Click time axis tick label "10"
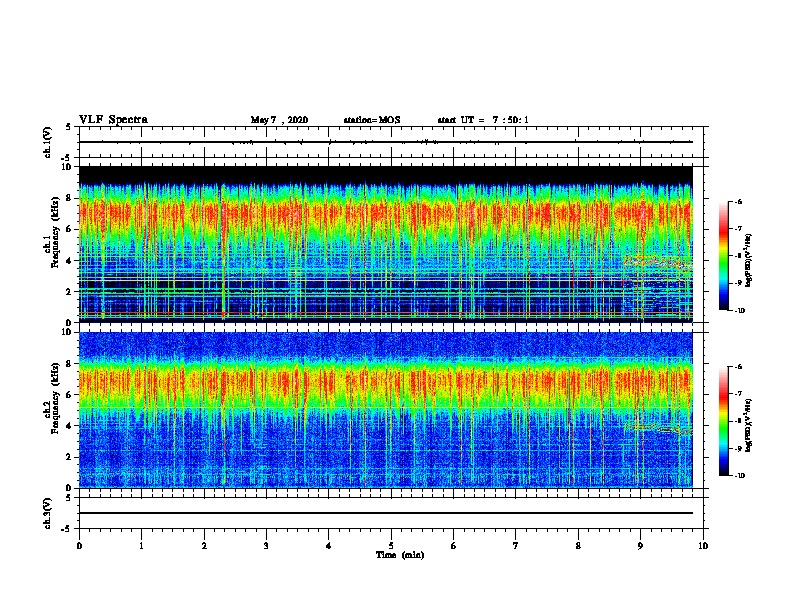This screenshot has height=612, width=792. coord(703,546)
